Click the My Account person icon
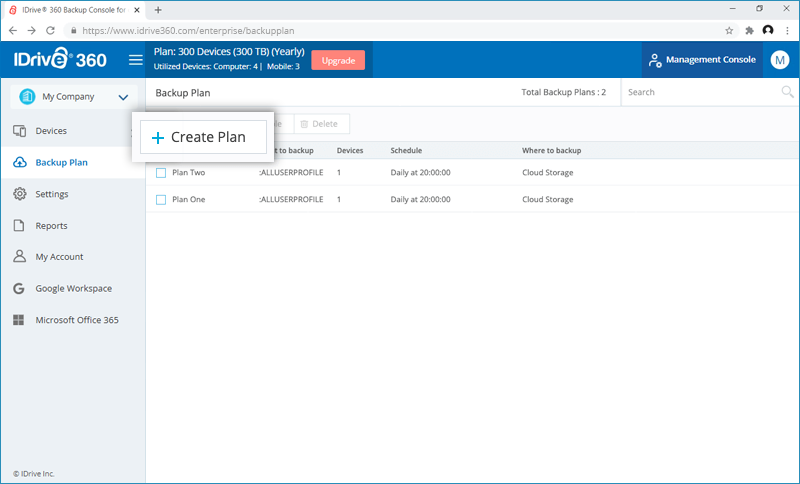The height and width of the screenshot is (484, 800). 19,257
